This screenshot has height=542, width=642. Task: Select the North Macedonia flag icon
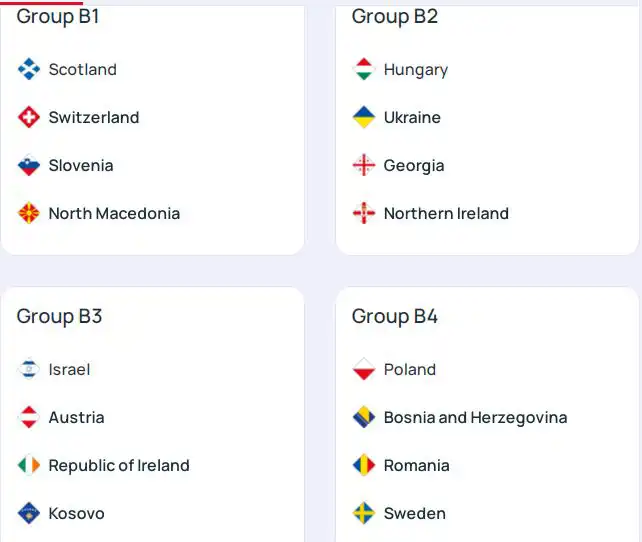(28, 213)
